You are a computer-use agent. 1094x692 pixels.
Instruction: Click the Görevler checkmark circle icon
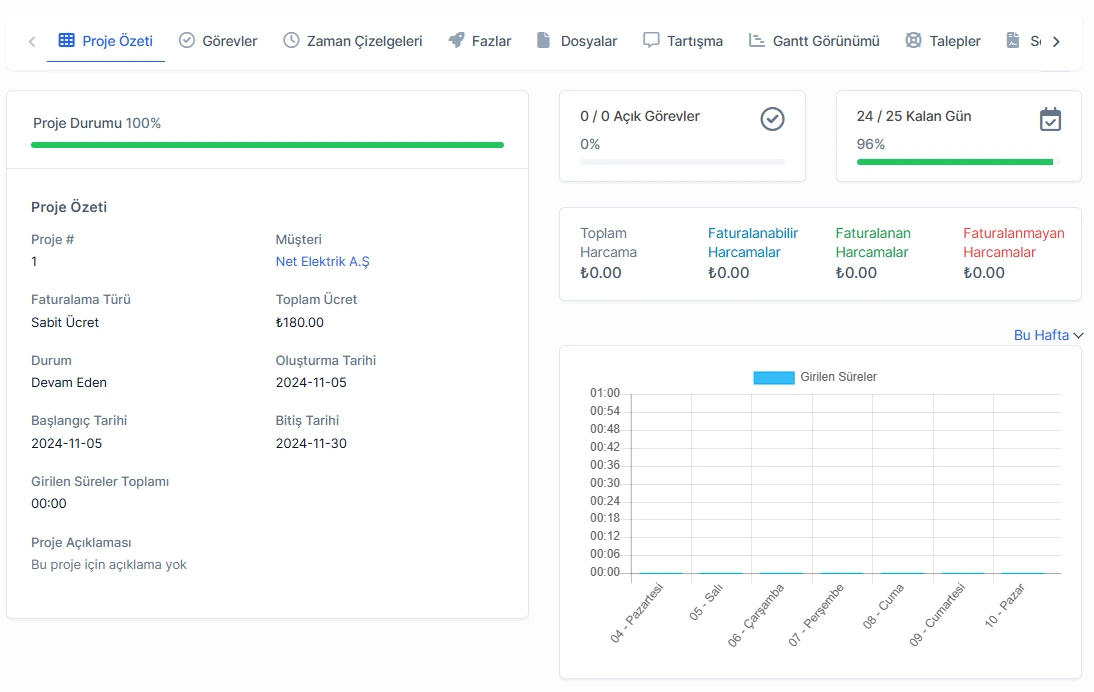(x=186, y=40)
